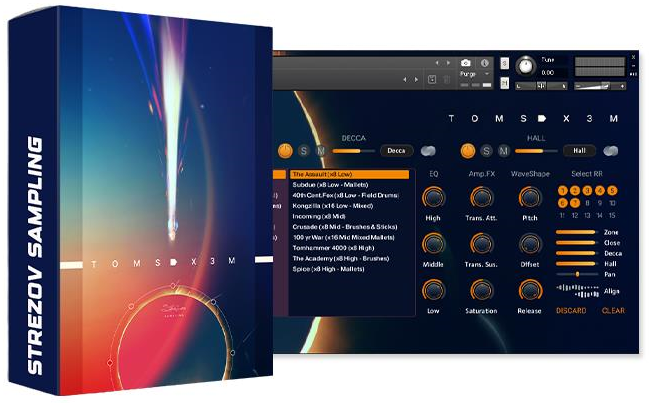Click the Trans. Att. knob
This screenshot has height=403, width=649.
[x=481, y=197]
